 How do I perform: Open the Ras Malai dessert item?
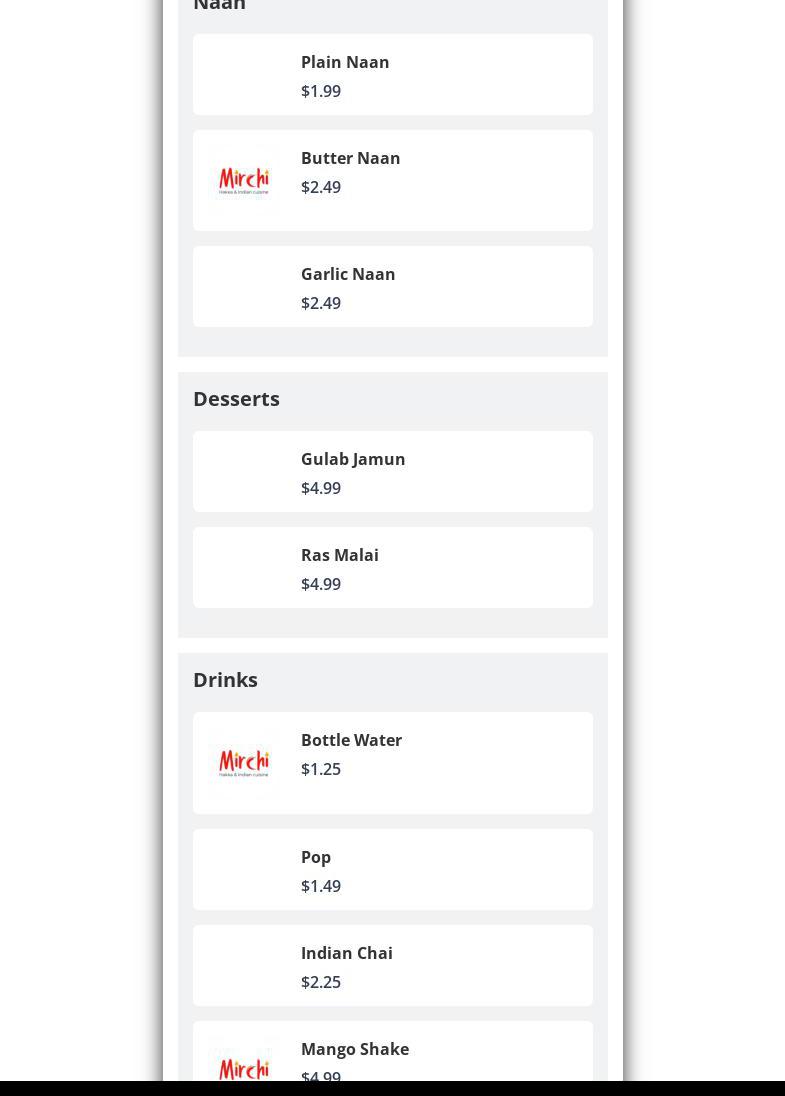click(339, 555)
